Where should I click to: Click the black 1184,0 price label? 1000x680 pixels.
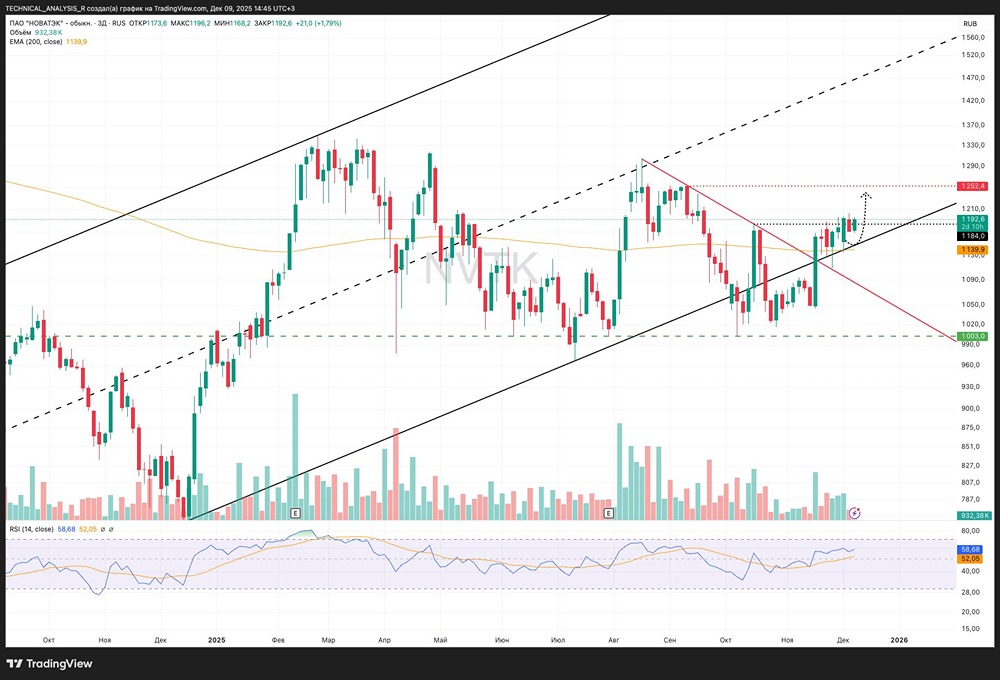coord(973,237)
